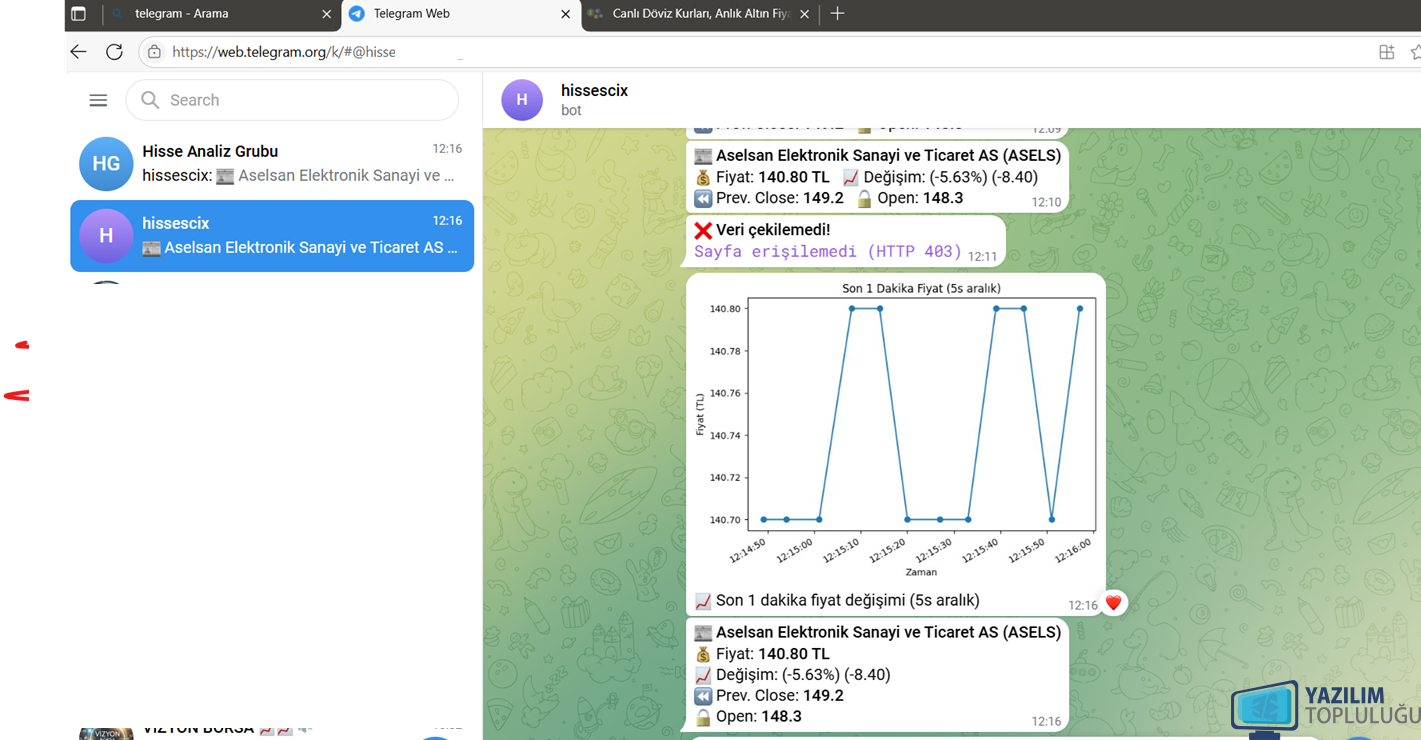Go back with browser back arrow

click(78, 52)
